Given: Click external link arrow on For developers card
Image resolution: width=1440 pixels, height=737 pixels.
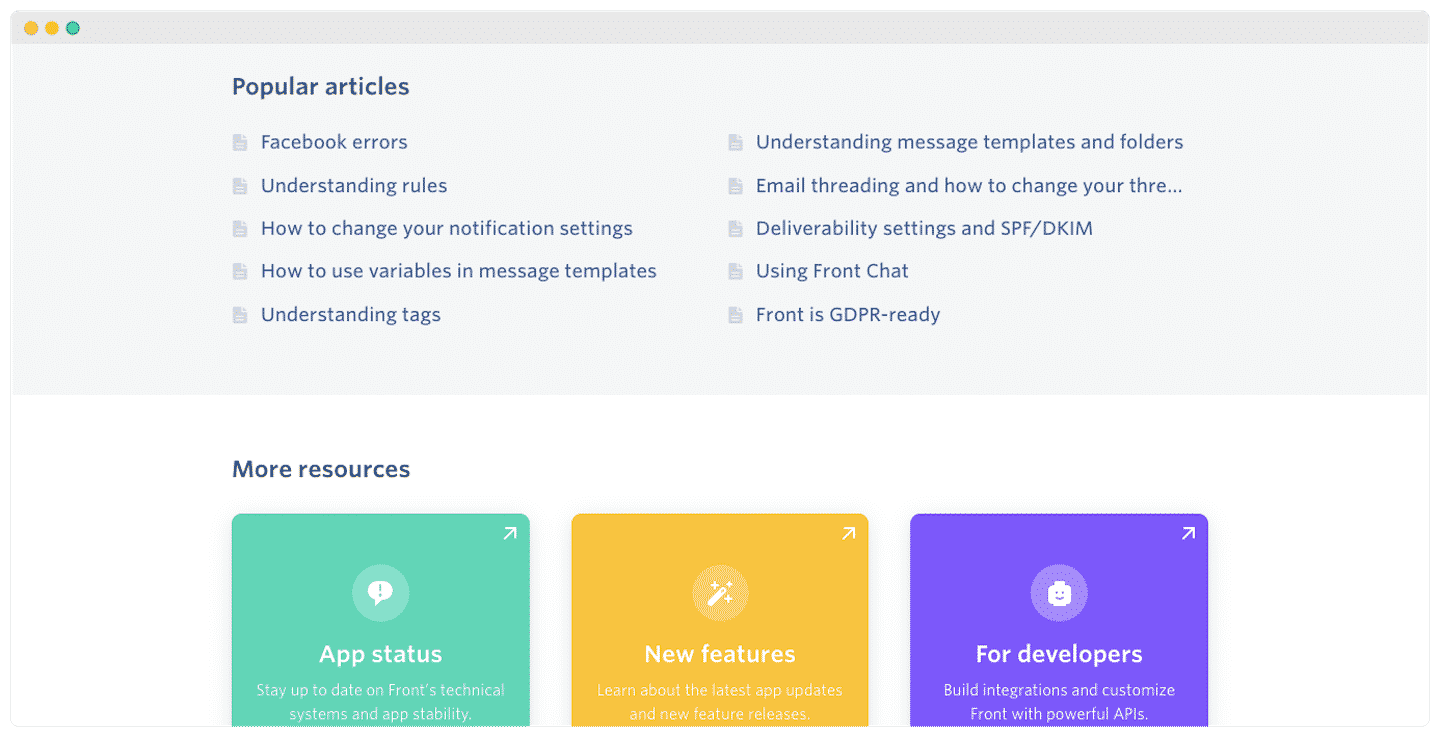Looking at the screenshot, I should click(x=1188, y=534).
